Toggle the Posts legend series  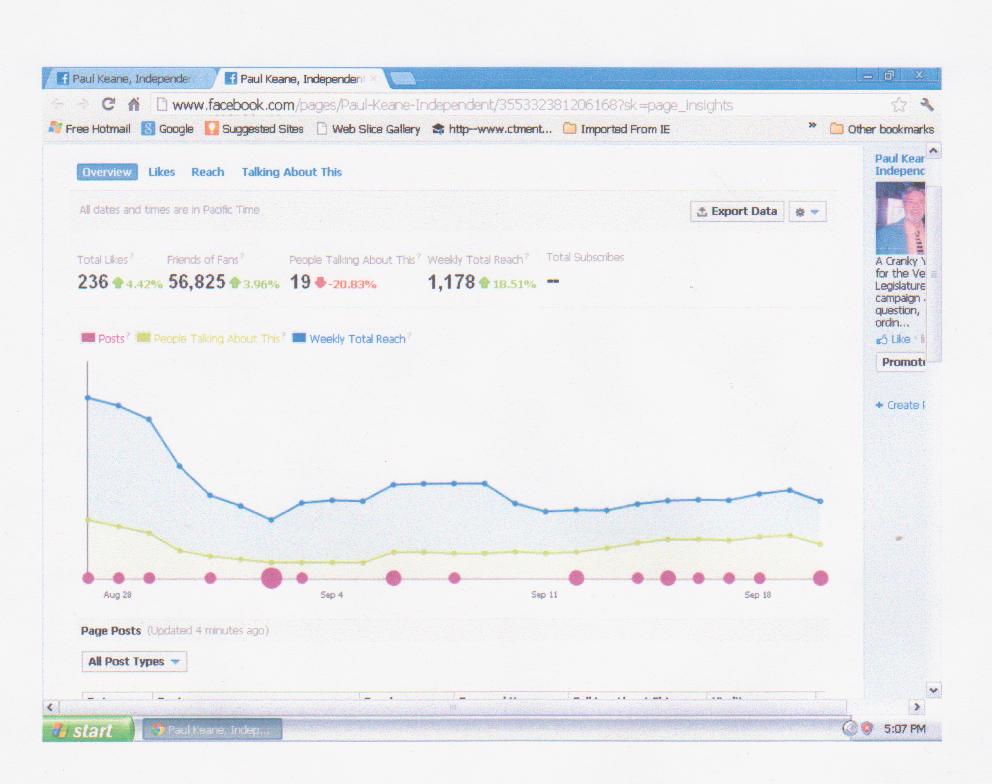click(104, 339)
